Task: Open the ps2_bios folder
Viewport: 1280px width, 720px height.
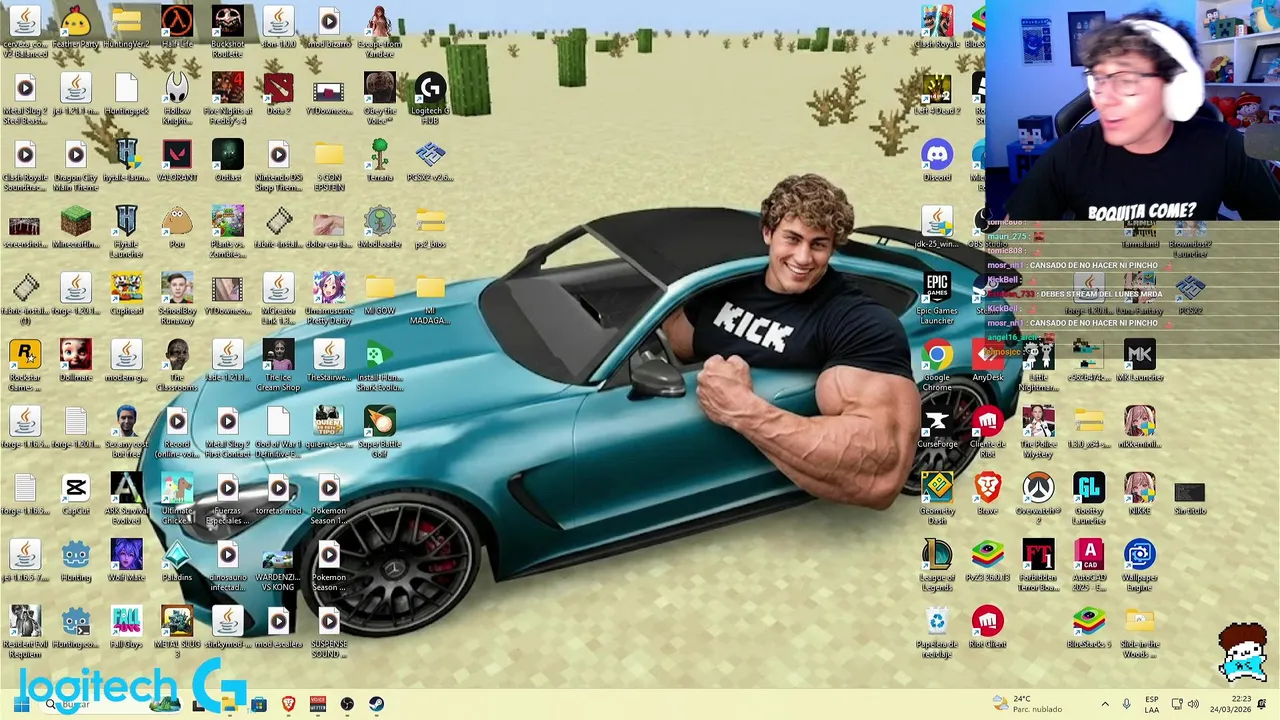Action: [430, 227]
